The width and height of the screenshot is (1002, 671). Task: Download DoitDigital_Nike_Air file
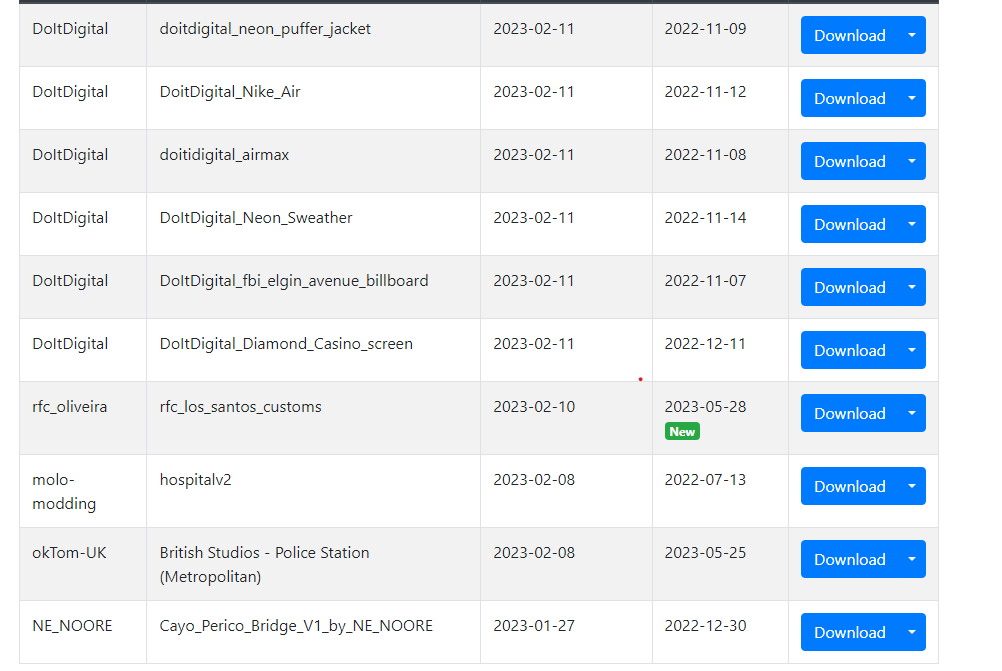[x=849, y=98]
